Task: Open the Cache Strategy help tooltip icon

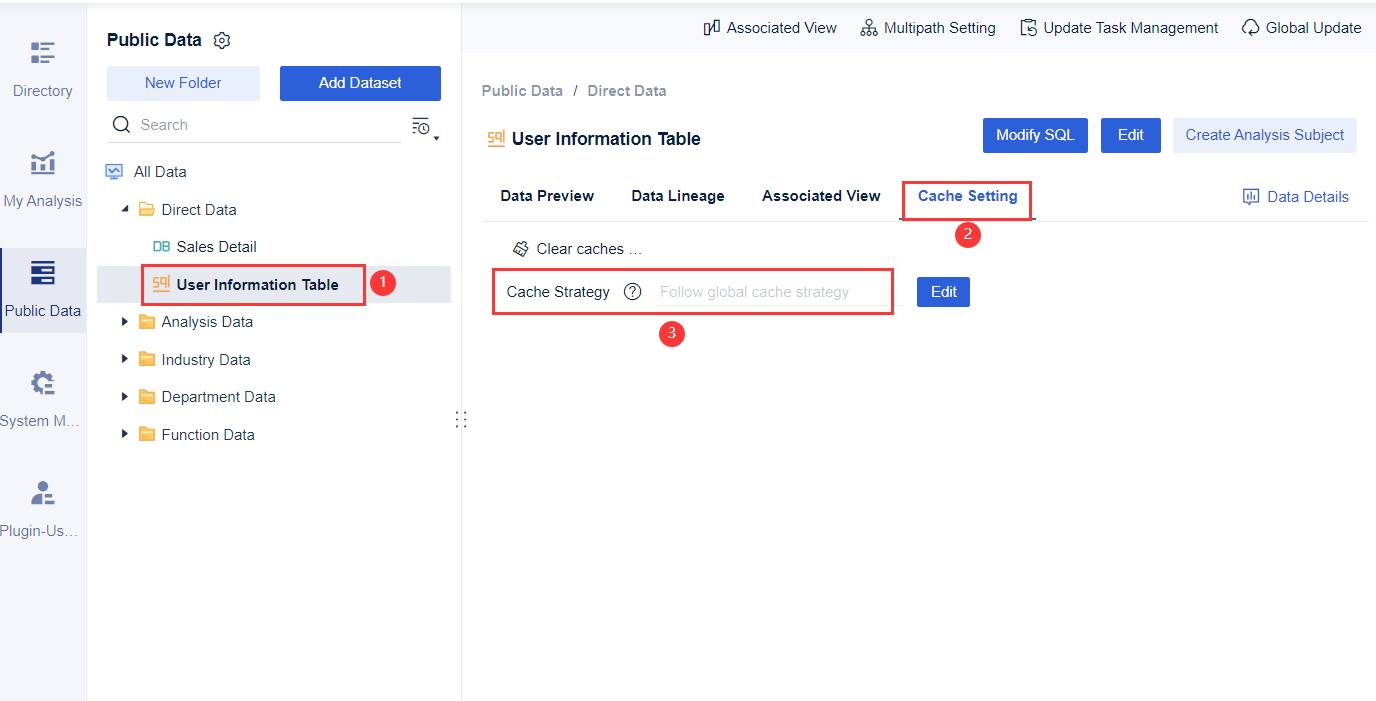Action: pyautogui.click(x=632, y=291)
